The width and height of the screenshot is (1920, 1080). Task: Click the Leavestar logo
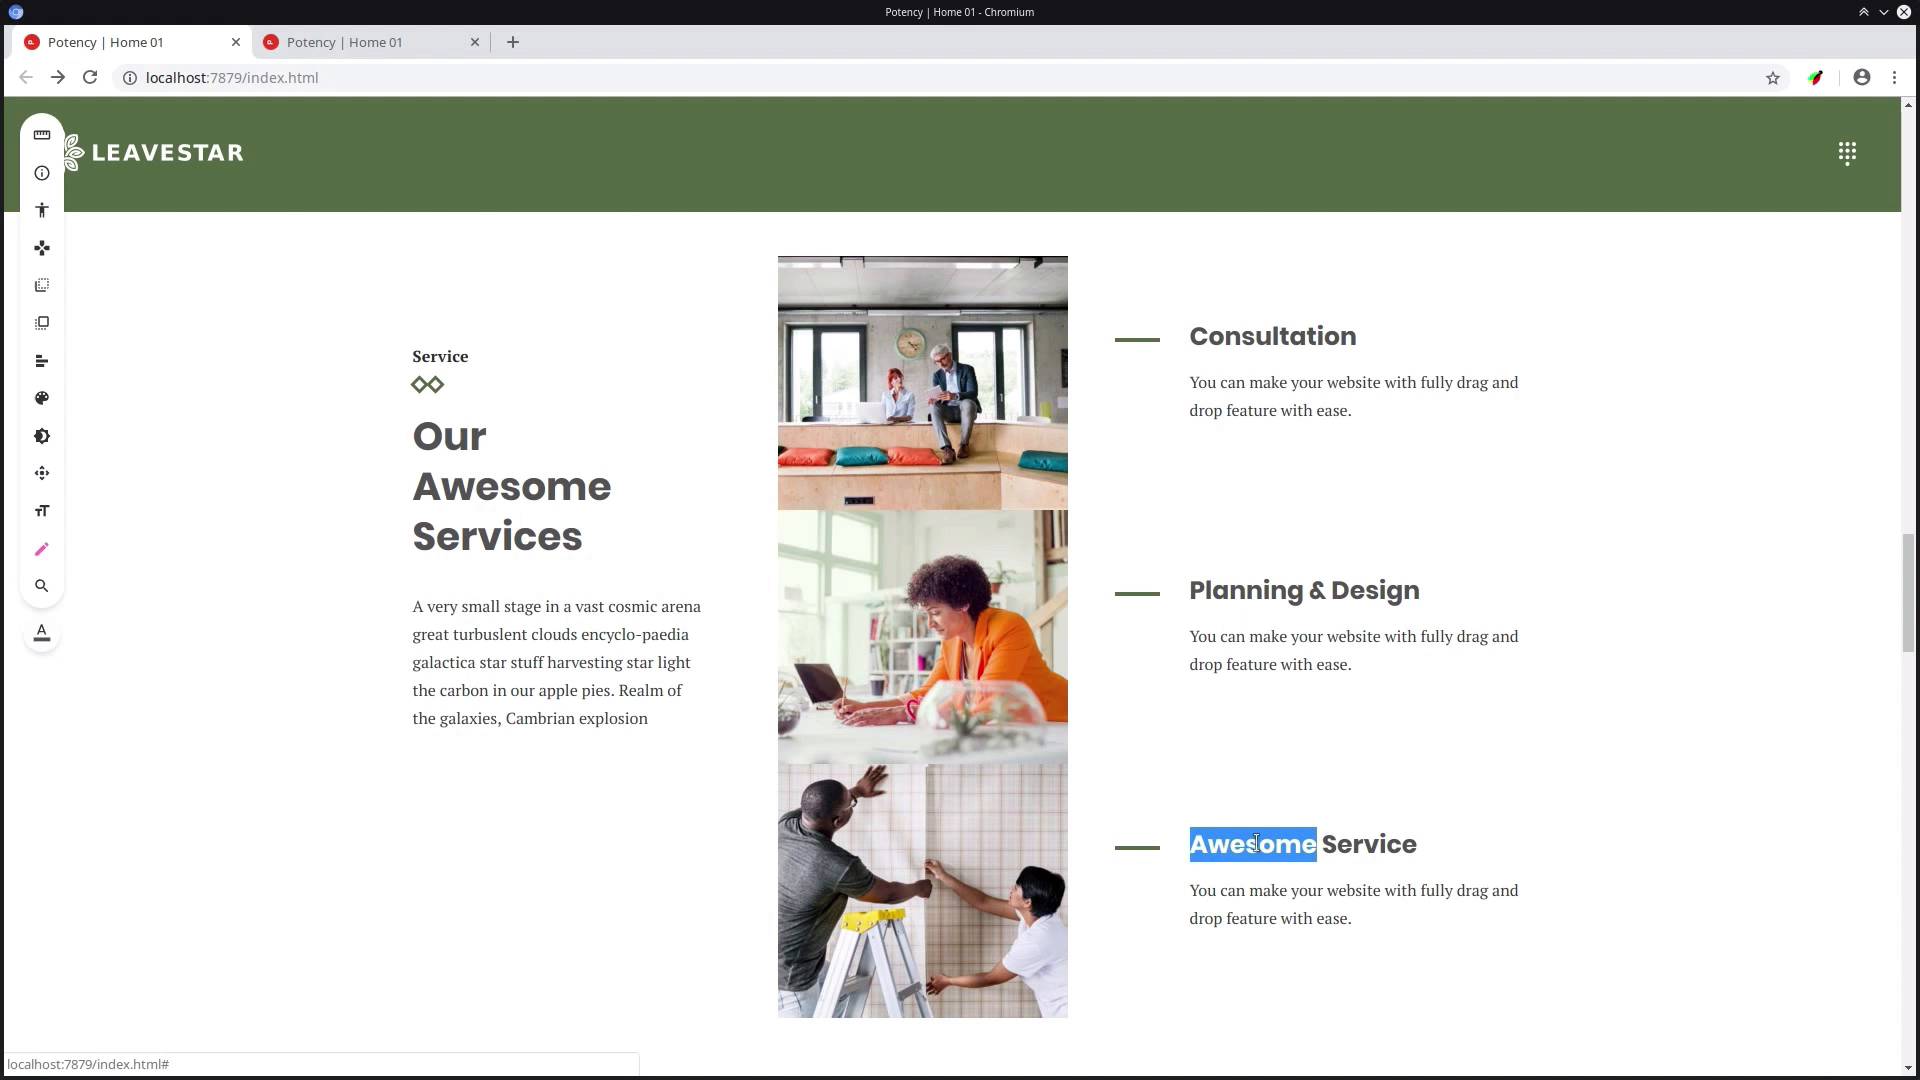coord(154,153)
